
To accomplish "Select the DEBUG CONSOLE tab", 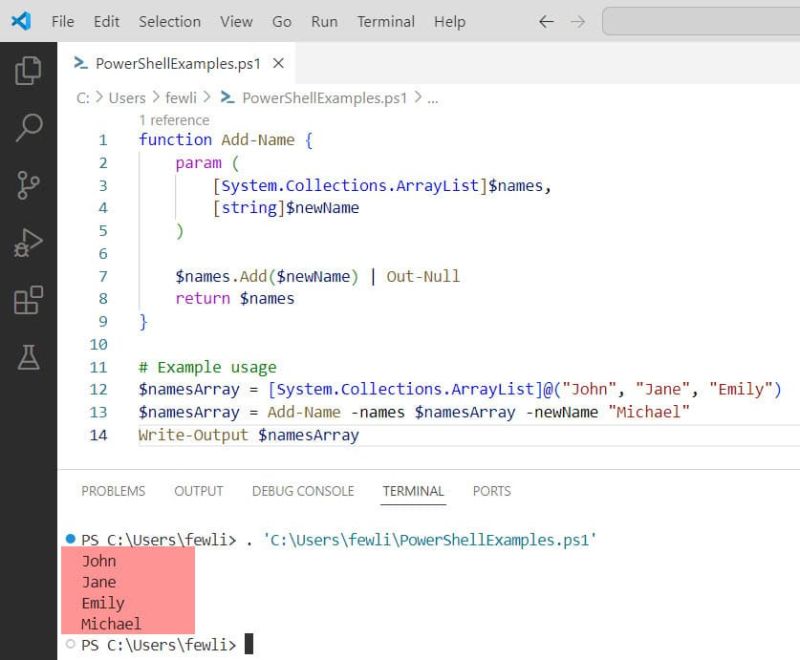I will 303,491.
